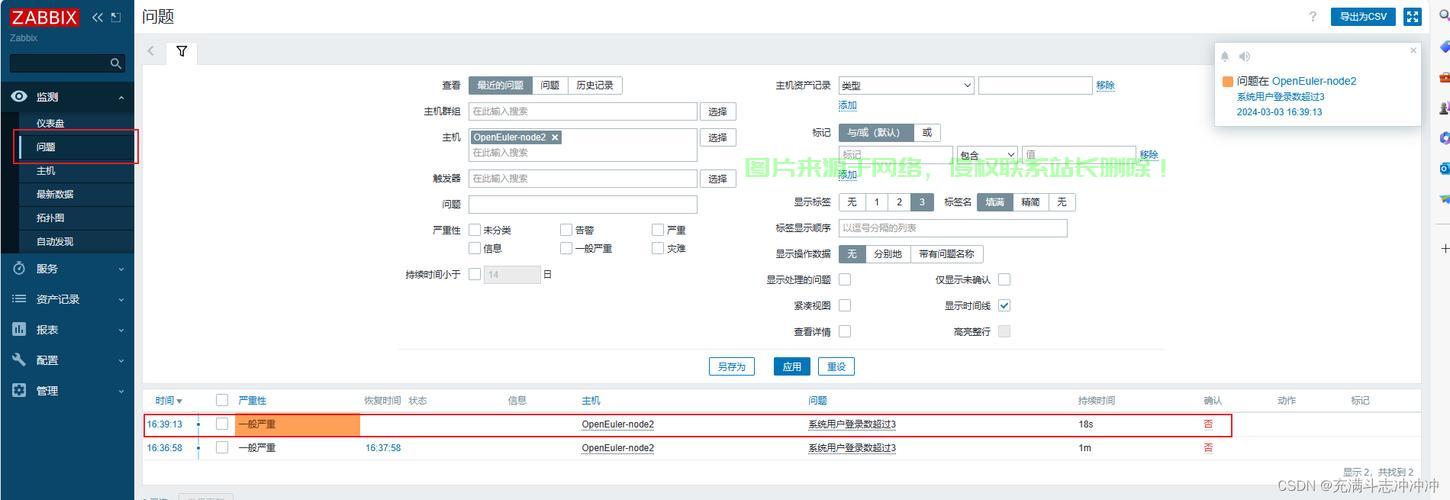Click the 问题 text input field

click(x=583, y=204)
